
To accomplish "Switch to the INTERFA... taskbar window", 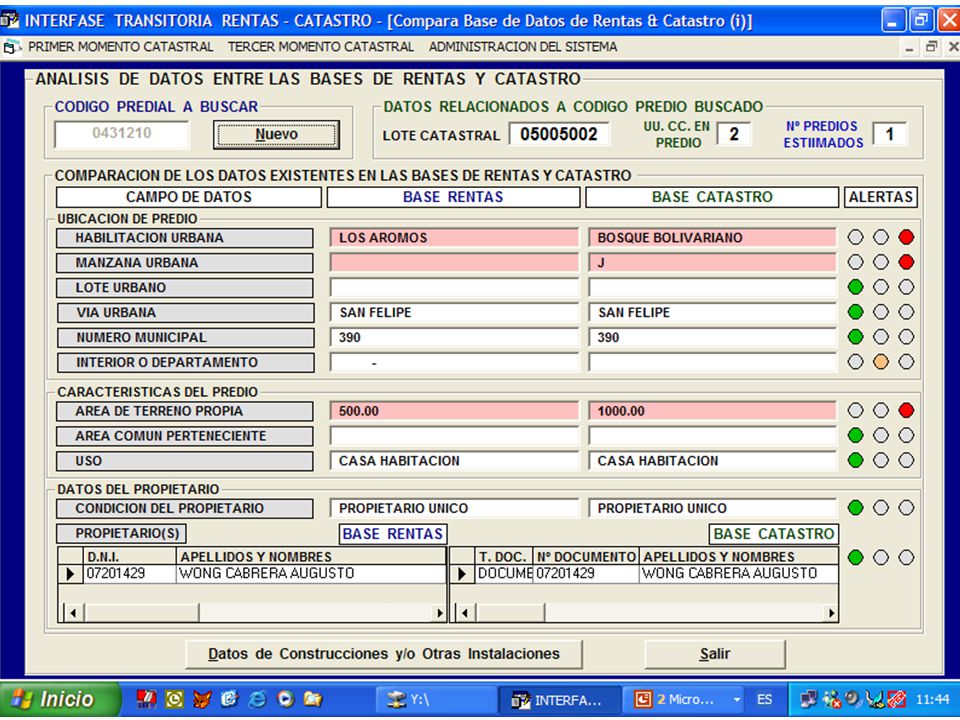I will pyautogui.click(x=560, y=699).
